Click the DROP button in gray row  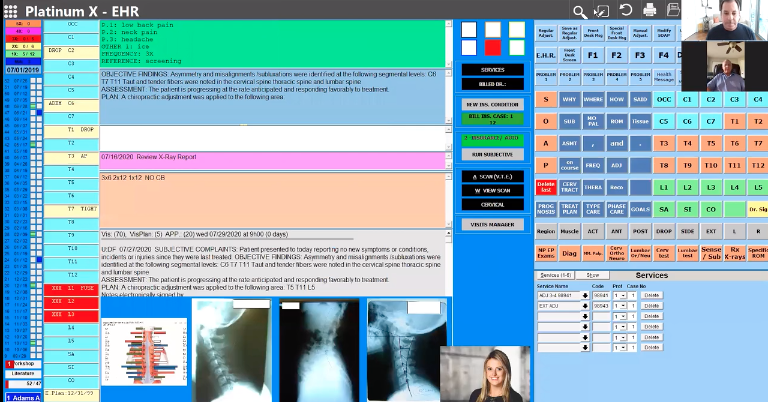(664, 231)
